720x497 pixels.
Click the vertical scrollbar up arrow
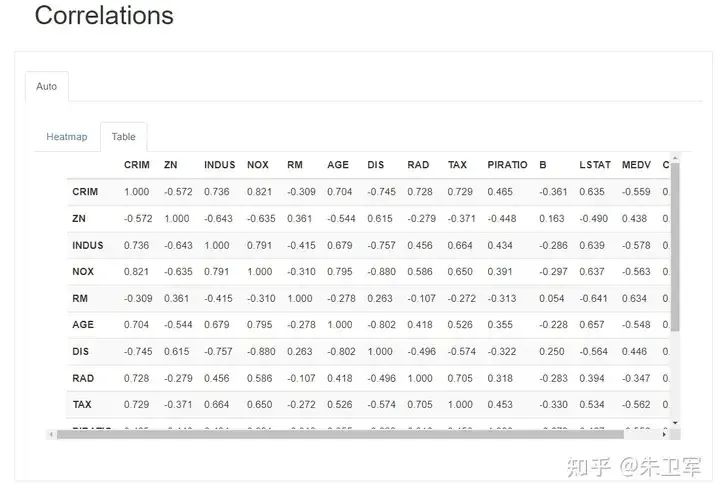click(x=675, y=158)
